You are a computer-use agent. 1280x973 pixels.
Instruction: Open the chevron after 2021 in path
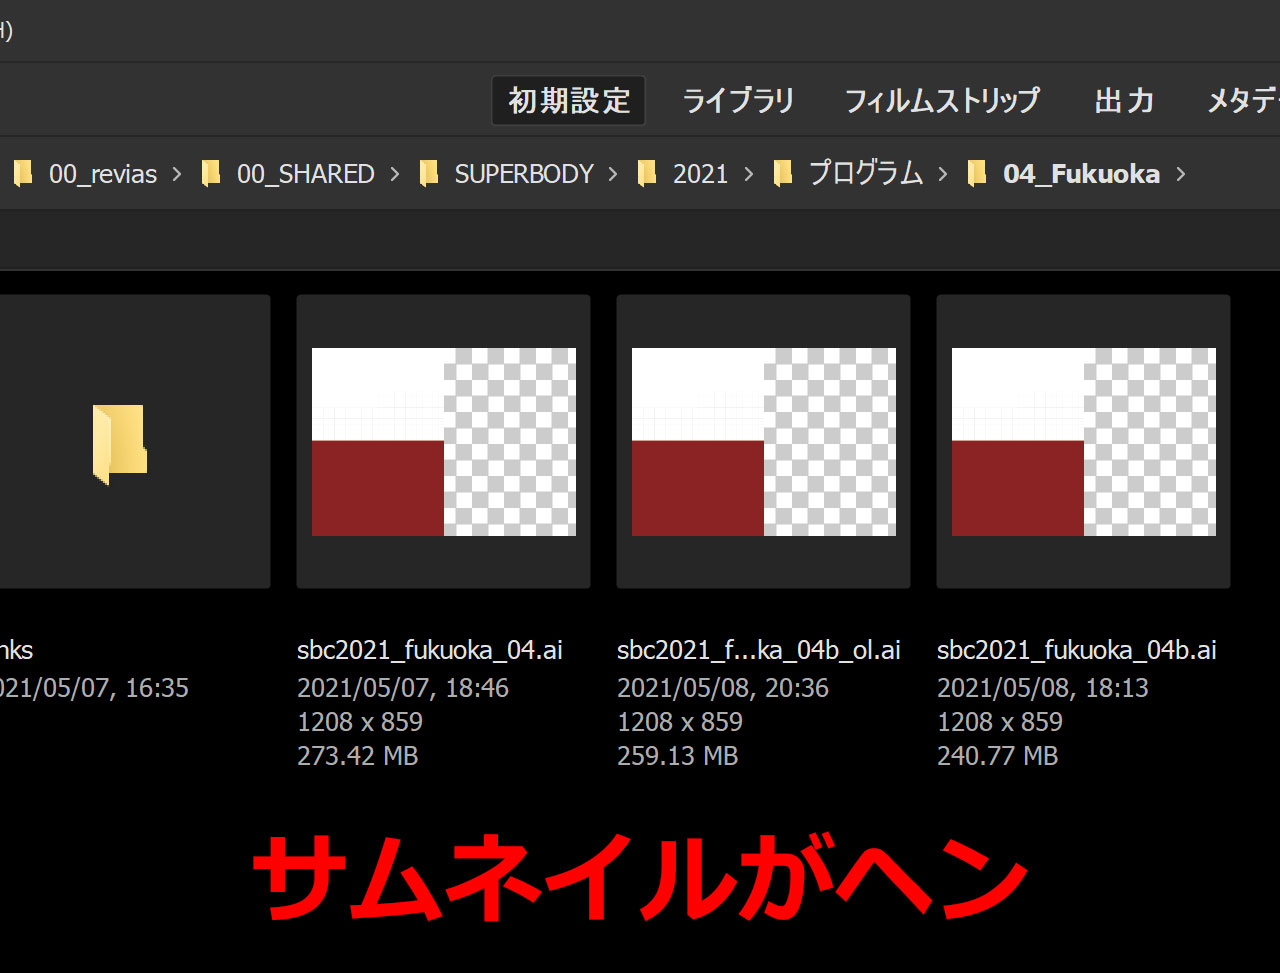[x=749, y=174]
